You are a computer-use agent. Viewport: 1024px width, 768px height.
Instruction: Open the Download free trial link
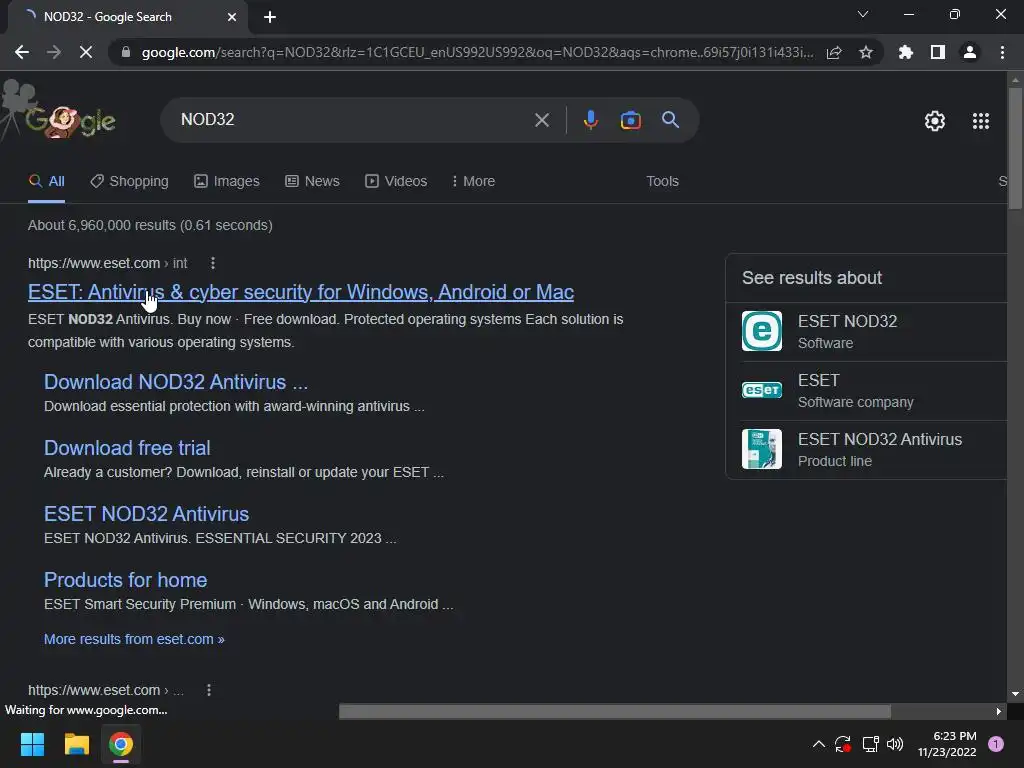pos(127,448)
